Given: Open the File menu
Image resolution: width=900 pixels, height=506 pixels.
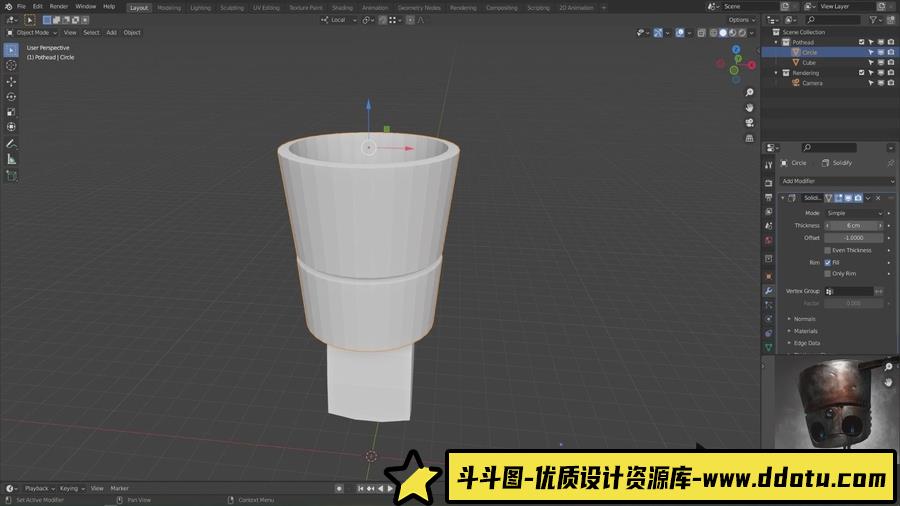Looking at the screenshot, I should (21, 6).
